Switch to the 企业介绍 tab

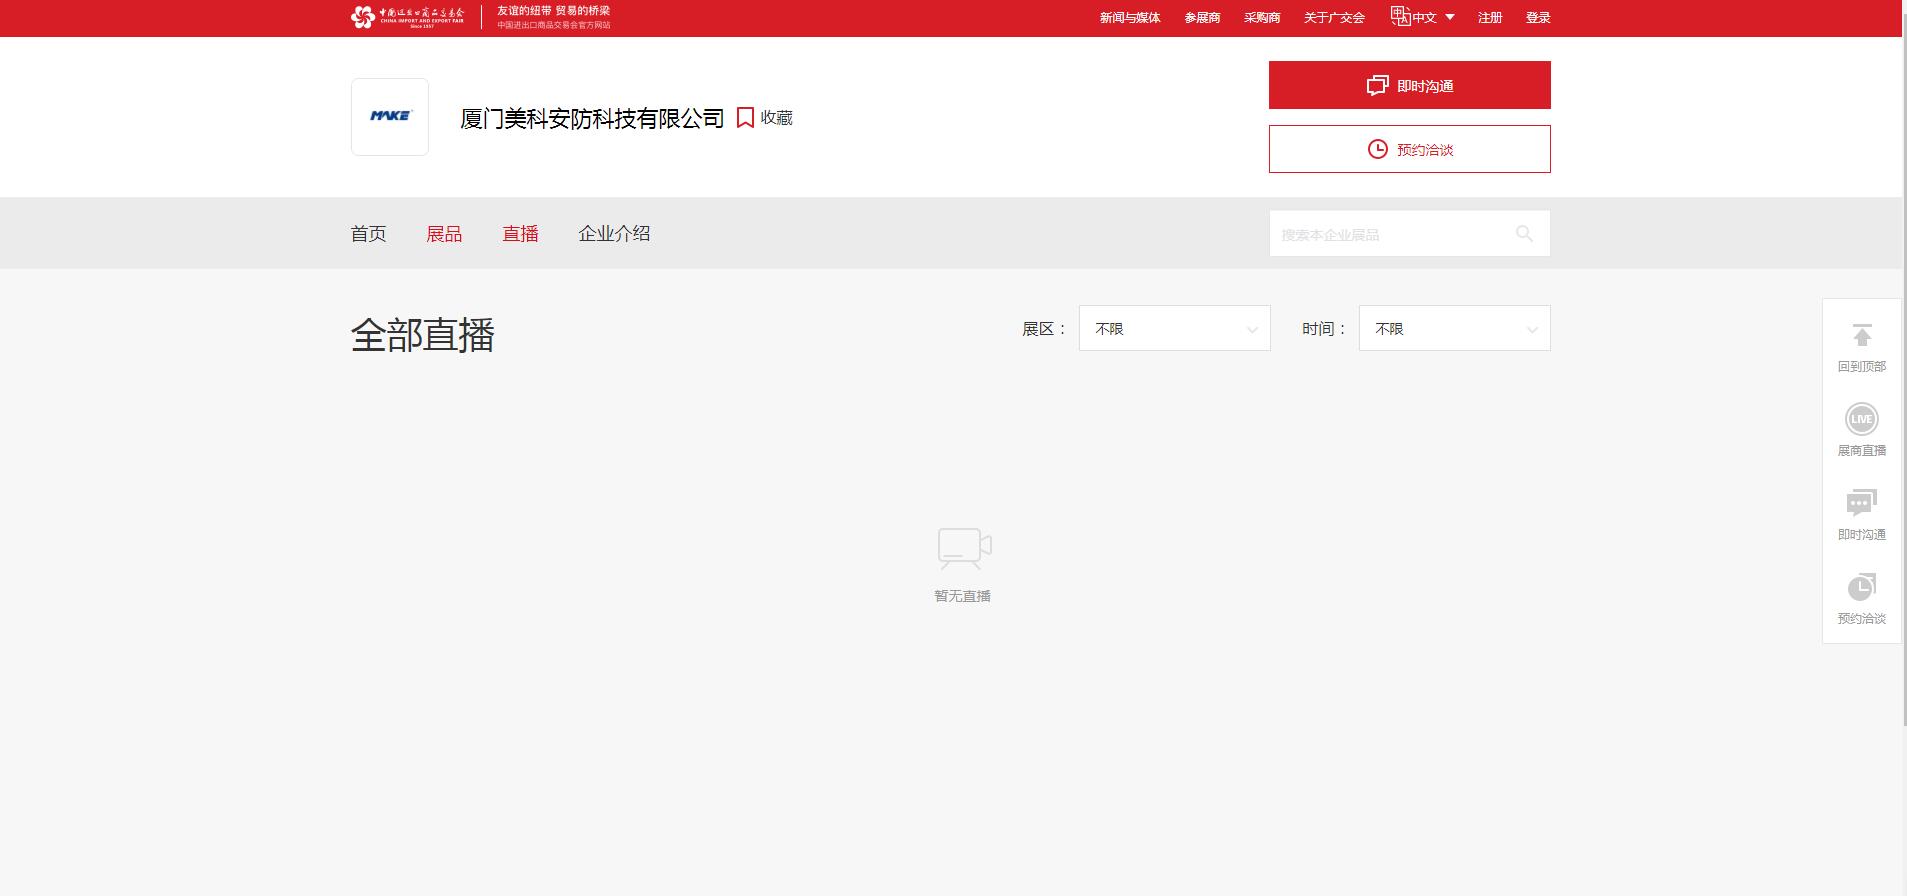click(614, 234)
